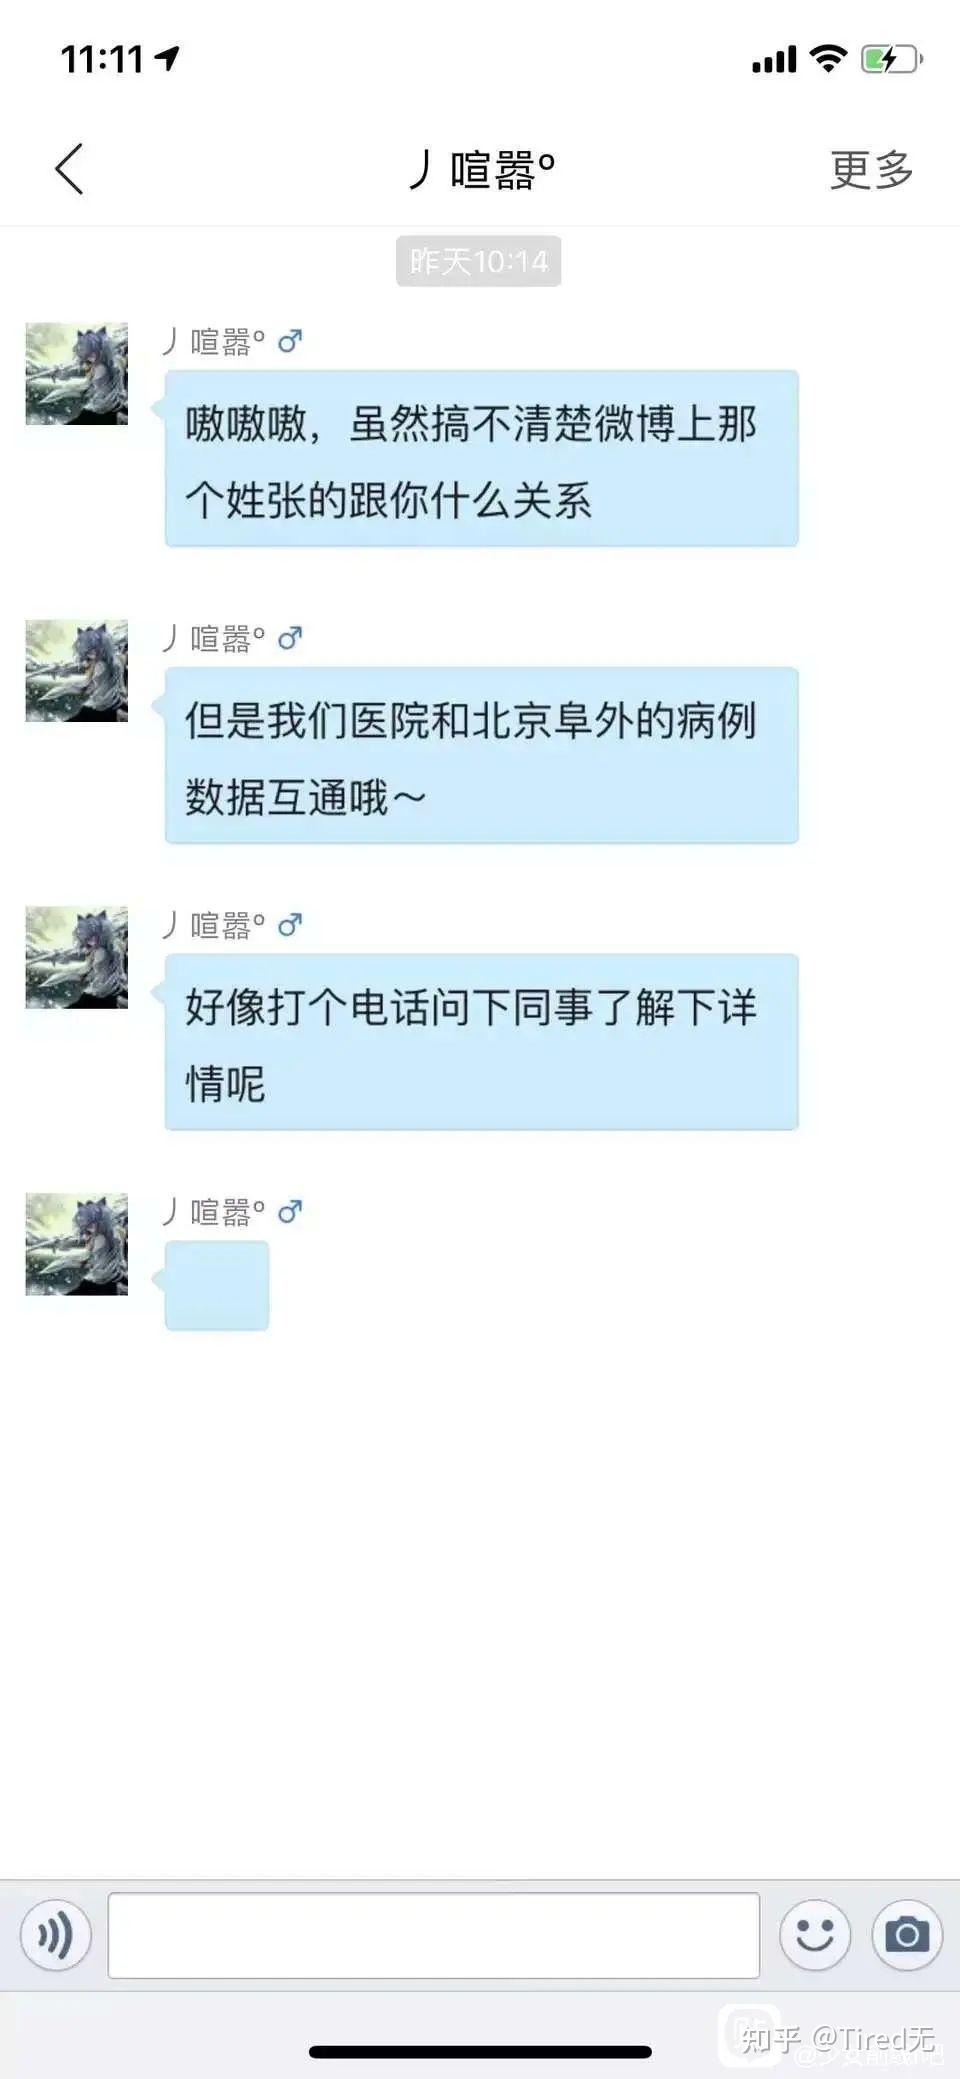The image size is (960, 2079).
Task: Tap the male gender icon above the second message
Action: (x=290, y=638)
